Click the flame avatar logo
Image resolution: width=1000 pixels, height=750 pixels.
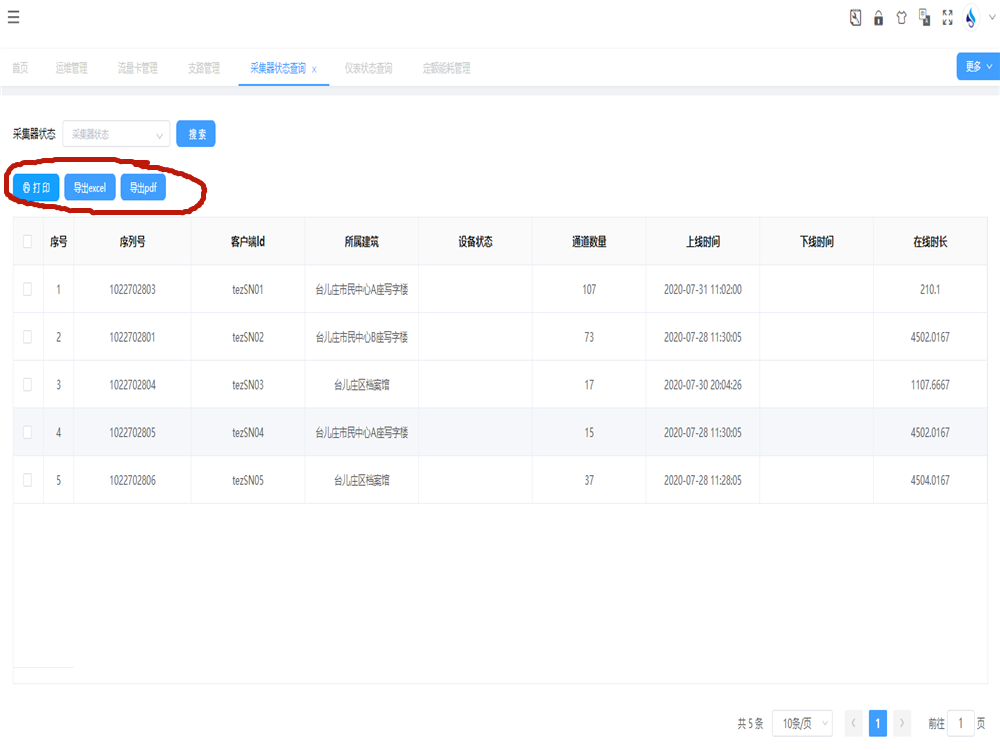coord(971,17)
